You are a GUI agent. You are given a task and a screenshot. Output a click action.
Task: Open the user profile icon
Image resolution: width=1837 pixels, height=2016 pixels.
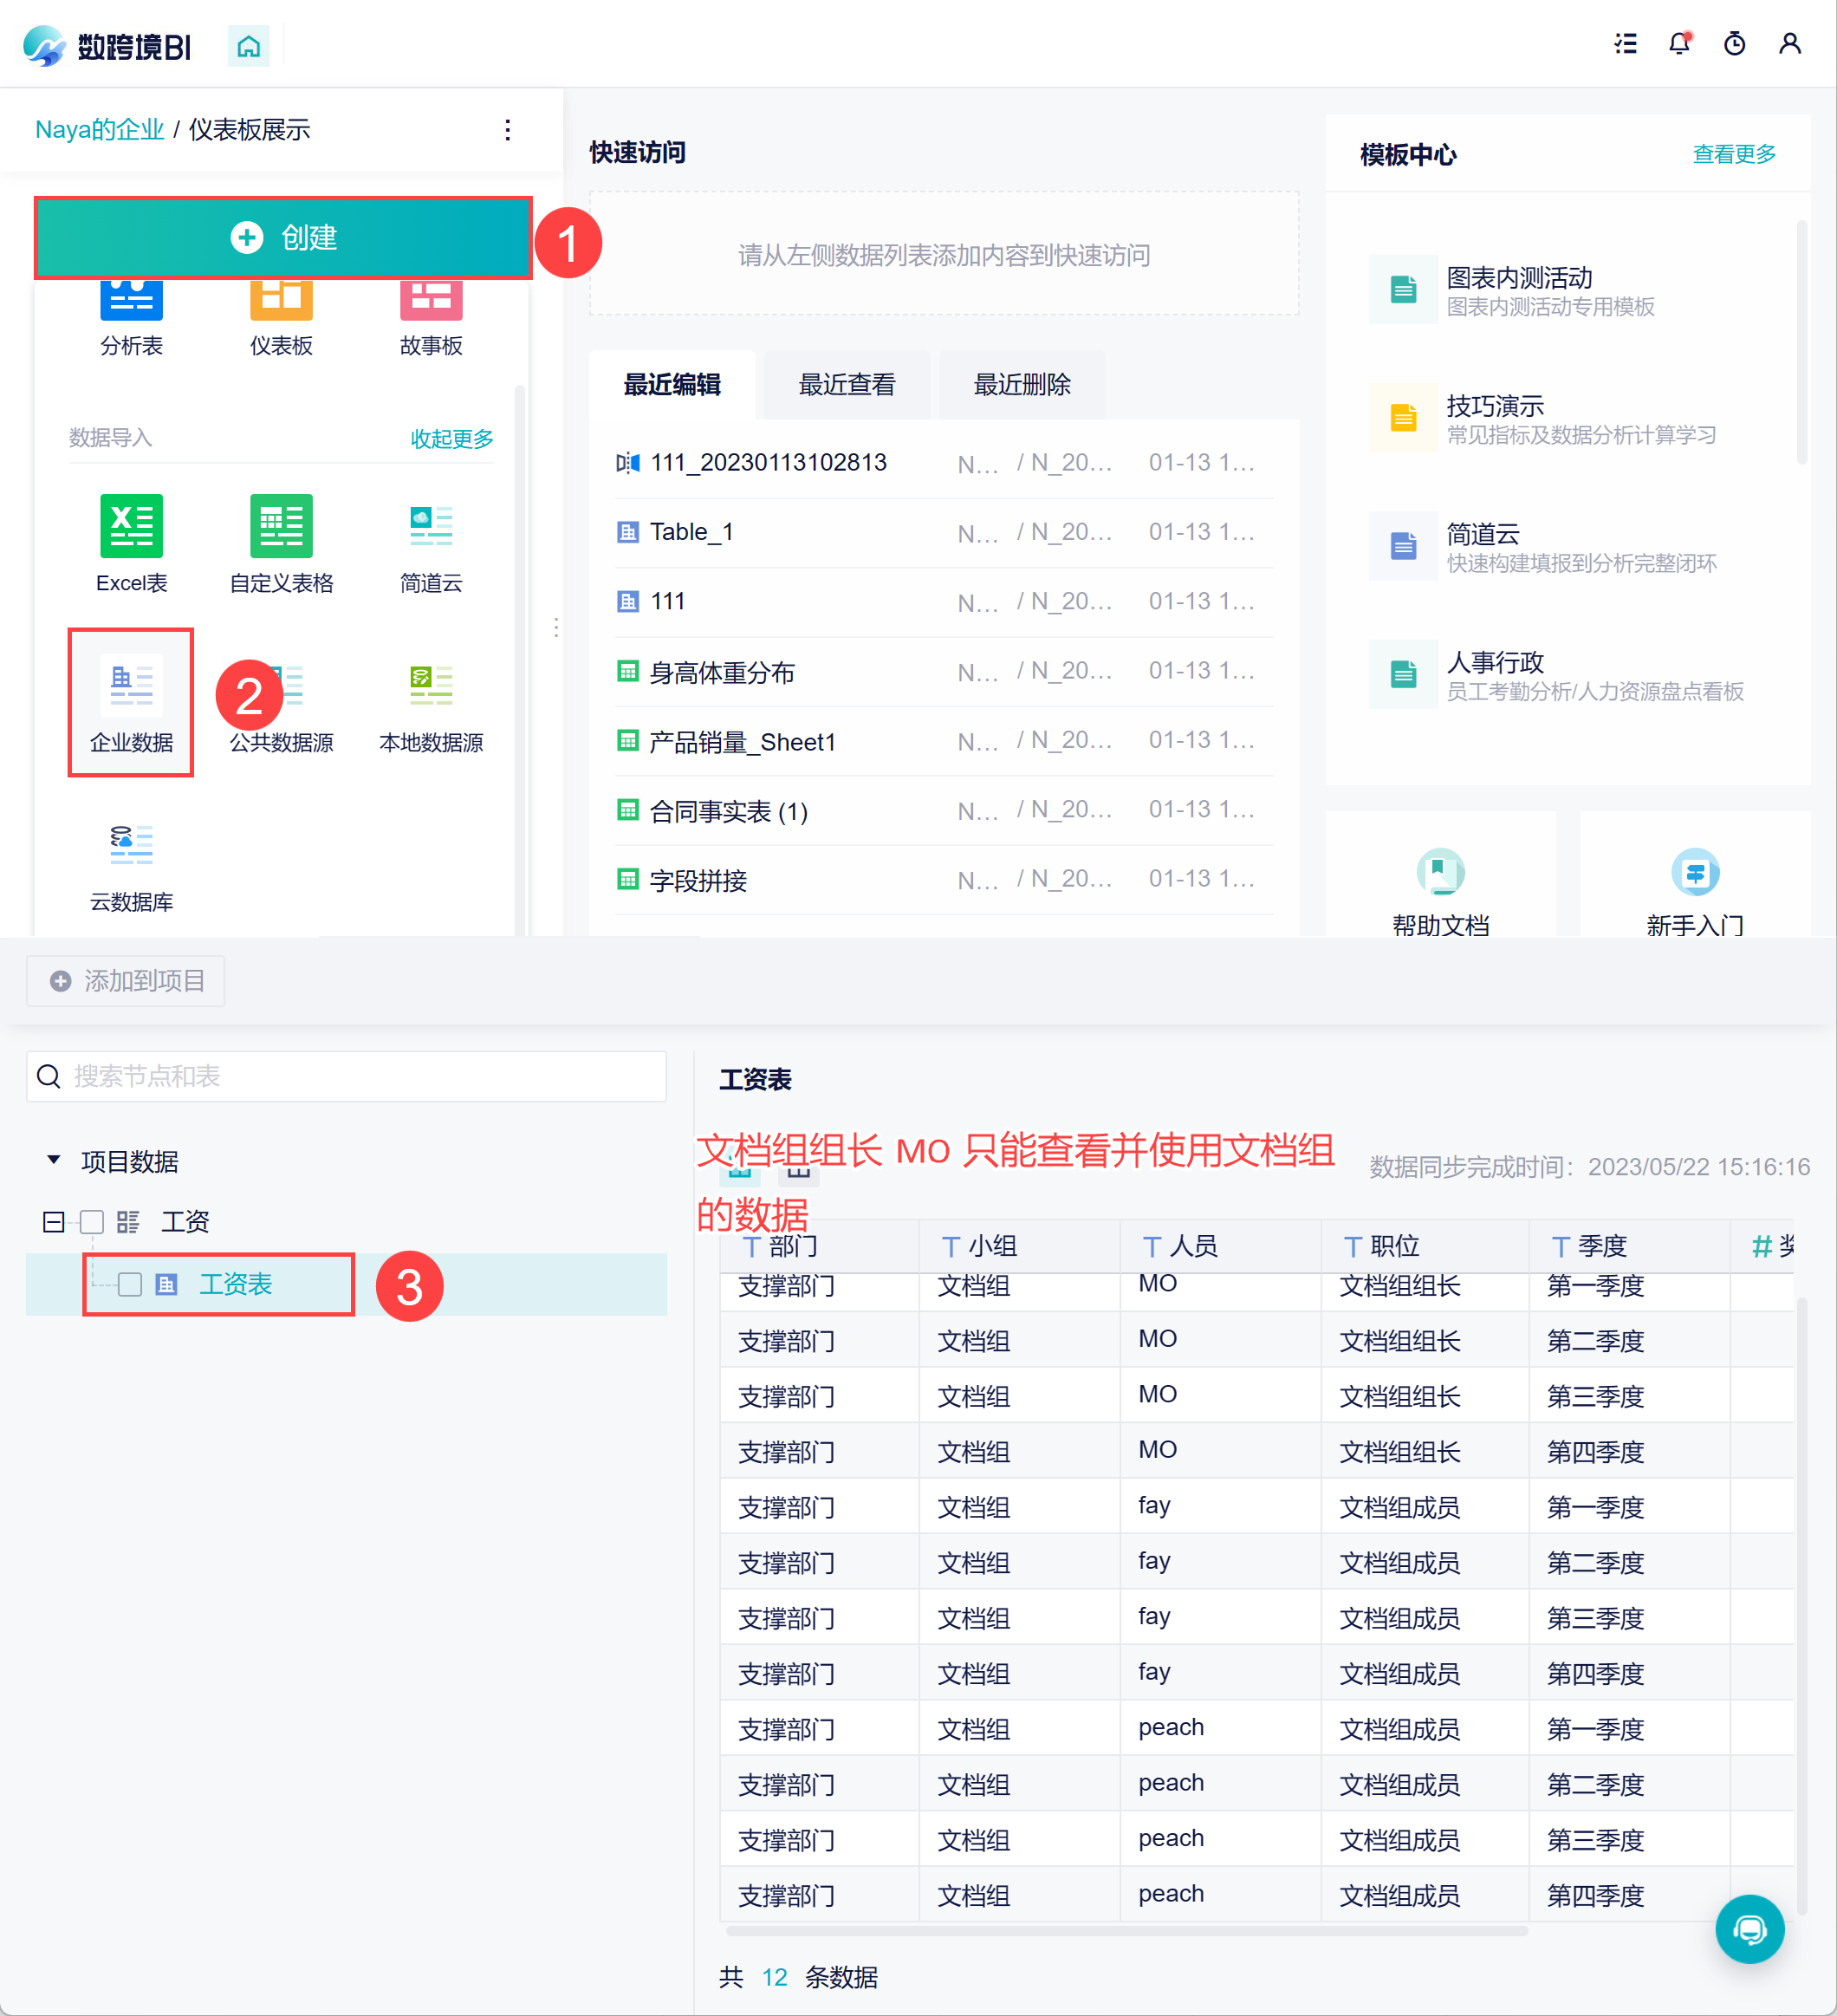tap(1789, 44)
